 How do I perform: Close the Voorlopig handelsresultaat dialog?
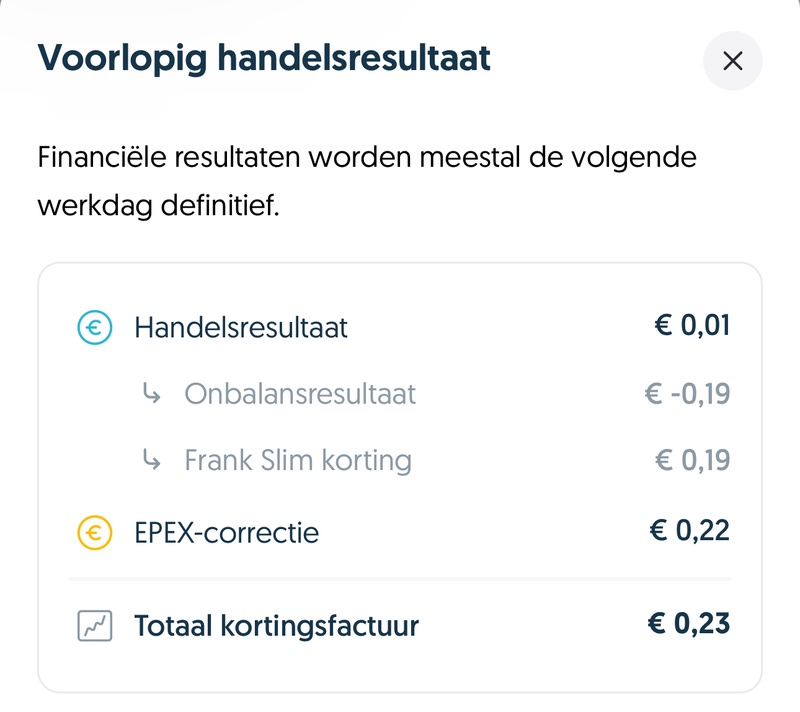(732, 61)
